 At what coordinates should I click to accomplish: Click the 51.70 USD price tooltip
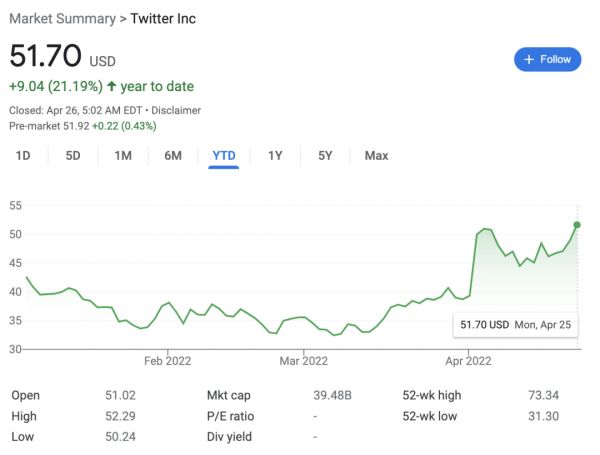point(512,325)
